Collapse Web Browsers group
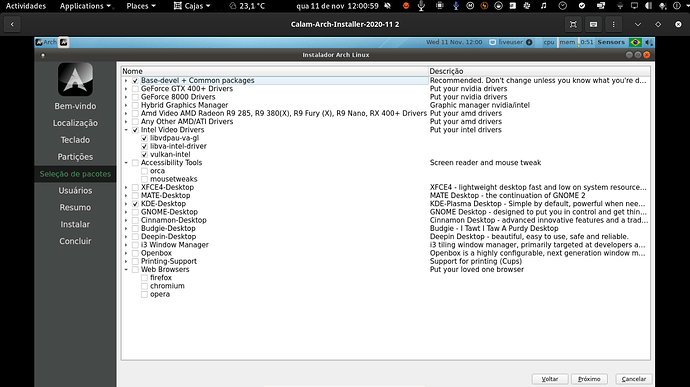The width and height of the screenshot is (690, 387). (126, 269)
